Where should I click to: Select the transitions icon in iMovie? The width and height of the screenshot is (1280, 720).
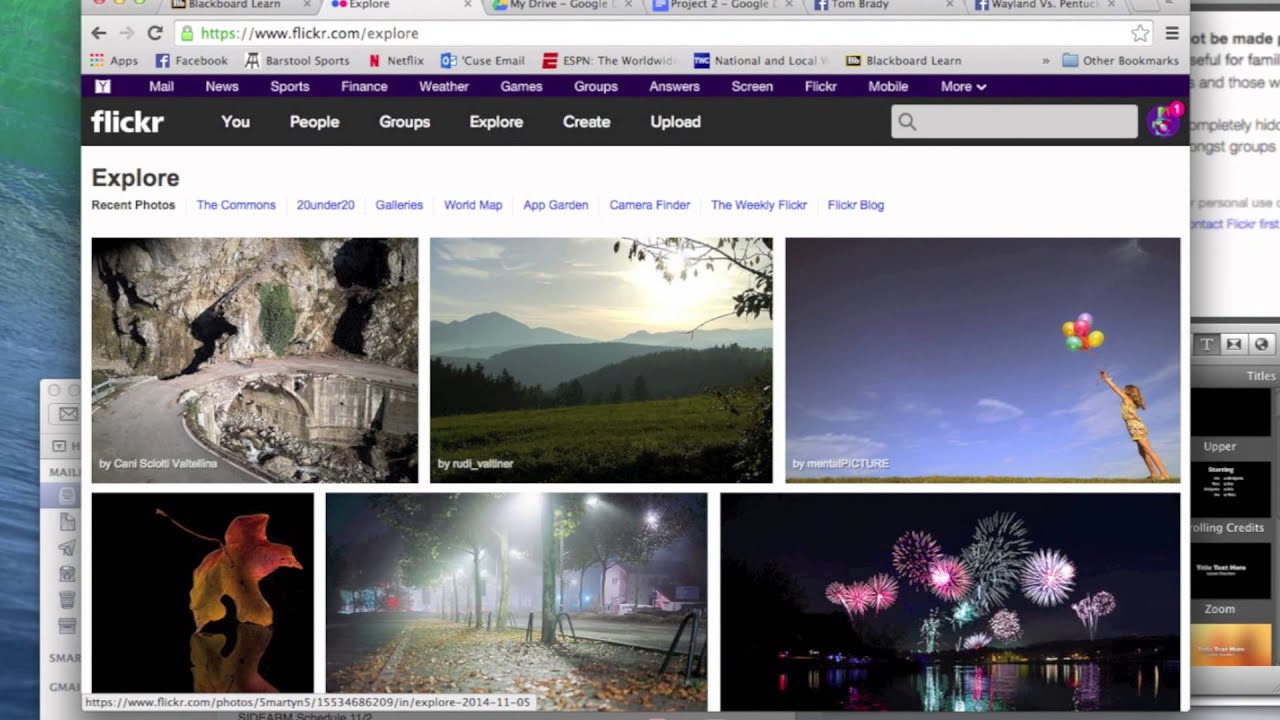tap(1234, 344)
